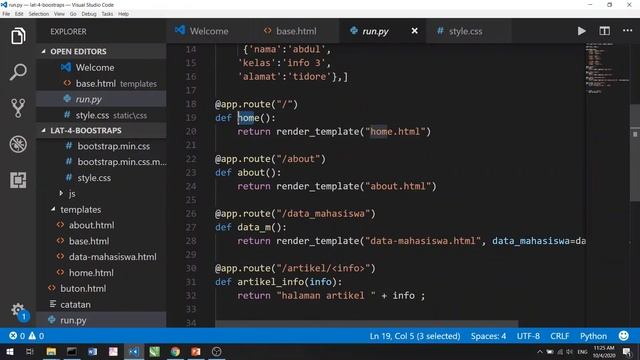The width and height of the screenshot is (640, 360).
Task: Open Windows notification center icon
Action: coord(627,351)
